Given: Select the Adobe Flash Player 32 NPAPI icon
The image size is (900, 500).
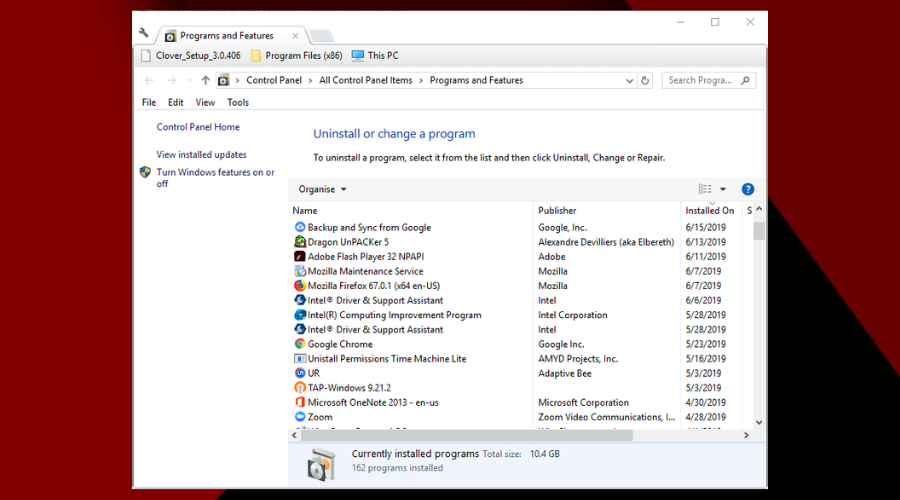Looking at the screenshot, I should click(300, 257).
